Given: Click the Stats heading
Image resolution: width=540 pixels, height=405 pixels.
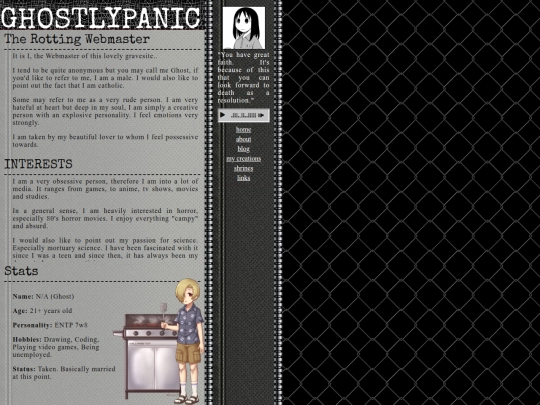Looking at the screenshot, I should tap(21, 271).
